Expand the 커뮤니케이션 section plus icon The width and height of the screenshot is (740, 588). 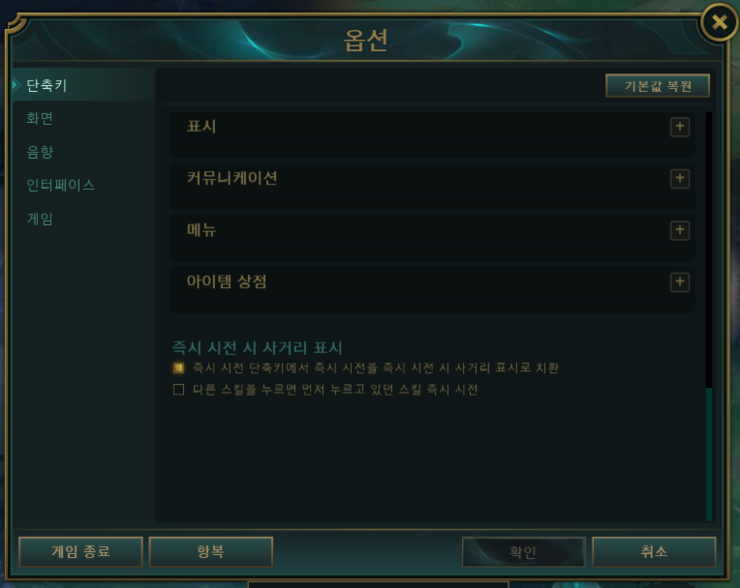[680, 179]
